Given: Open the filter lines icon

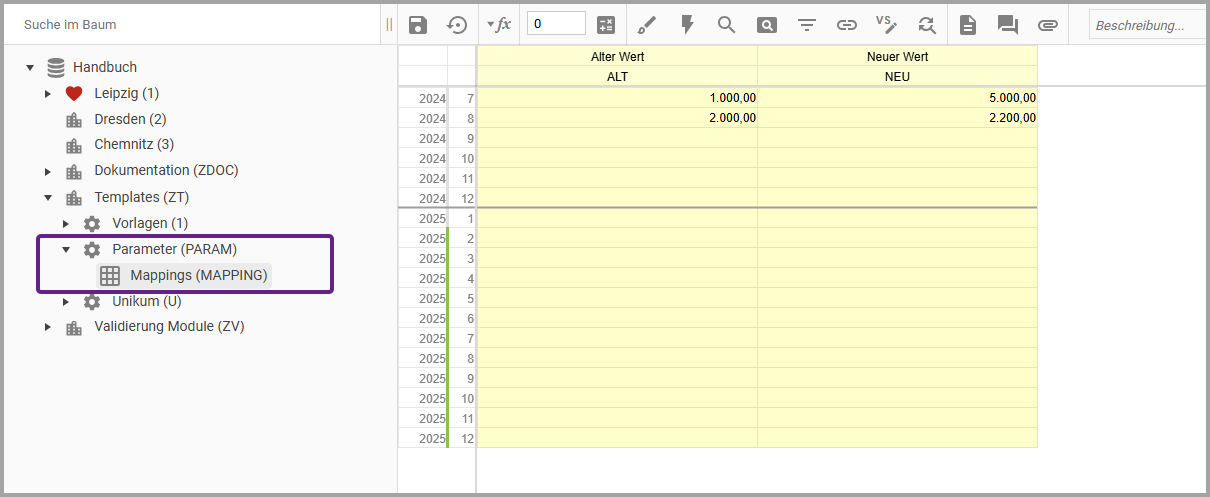Looking at the screenshot, I should pyautogui.click(x=807, y=25).
